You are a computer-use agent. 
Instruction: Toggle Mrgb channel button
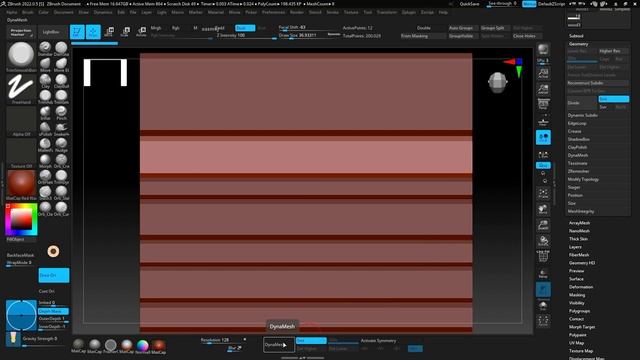click(x=156, y=28)
